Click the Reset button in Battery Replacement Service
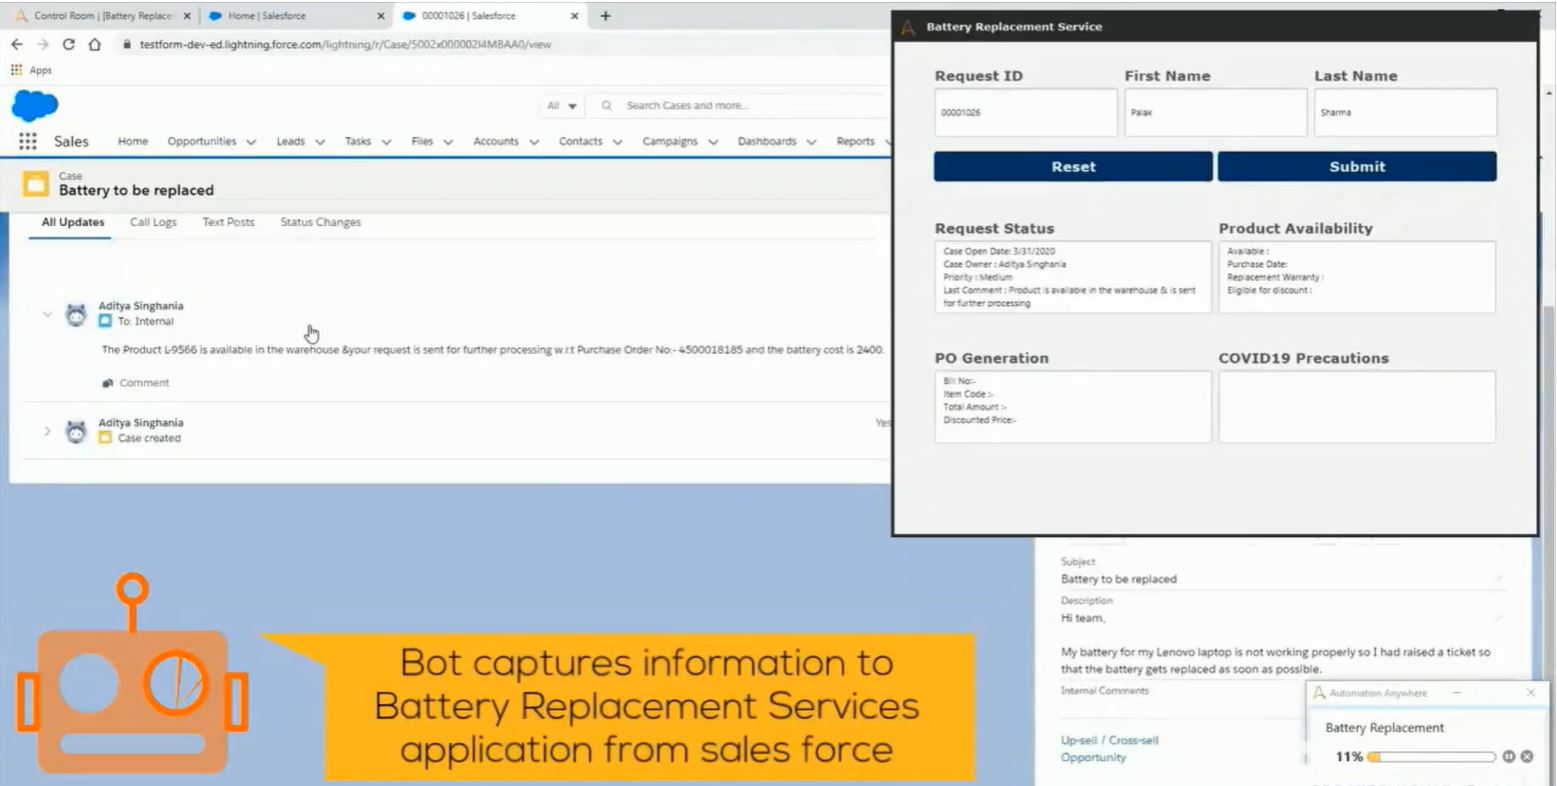The height and width of the screenshot is (786, 1557). [1073, 167]
